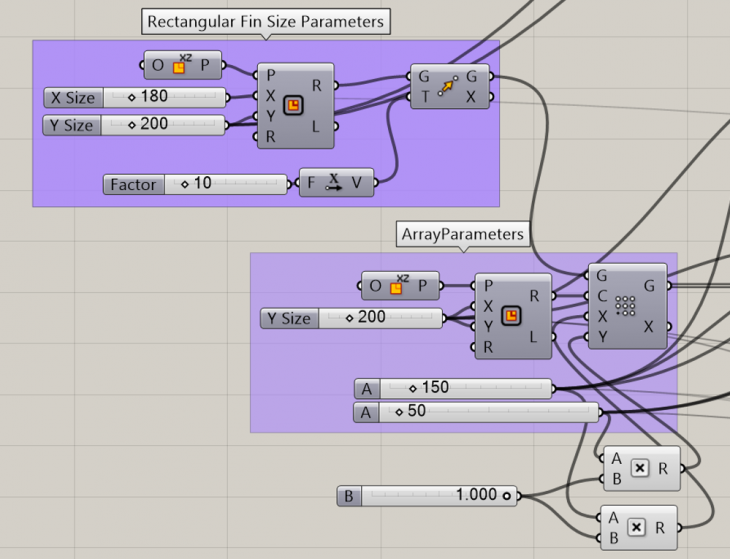Select the A slider with value 150
The width and height of the screenshot is (730, 559).
(x=480, y=388)
